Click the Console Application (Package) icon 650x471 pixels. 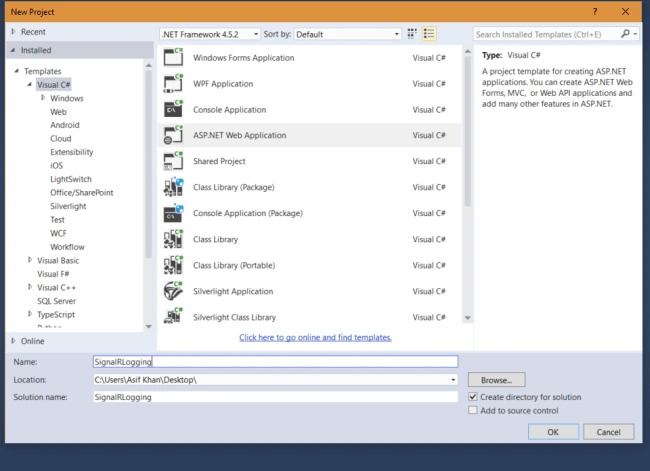(x=173, y=213)
